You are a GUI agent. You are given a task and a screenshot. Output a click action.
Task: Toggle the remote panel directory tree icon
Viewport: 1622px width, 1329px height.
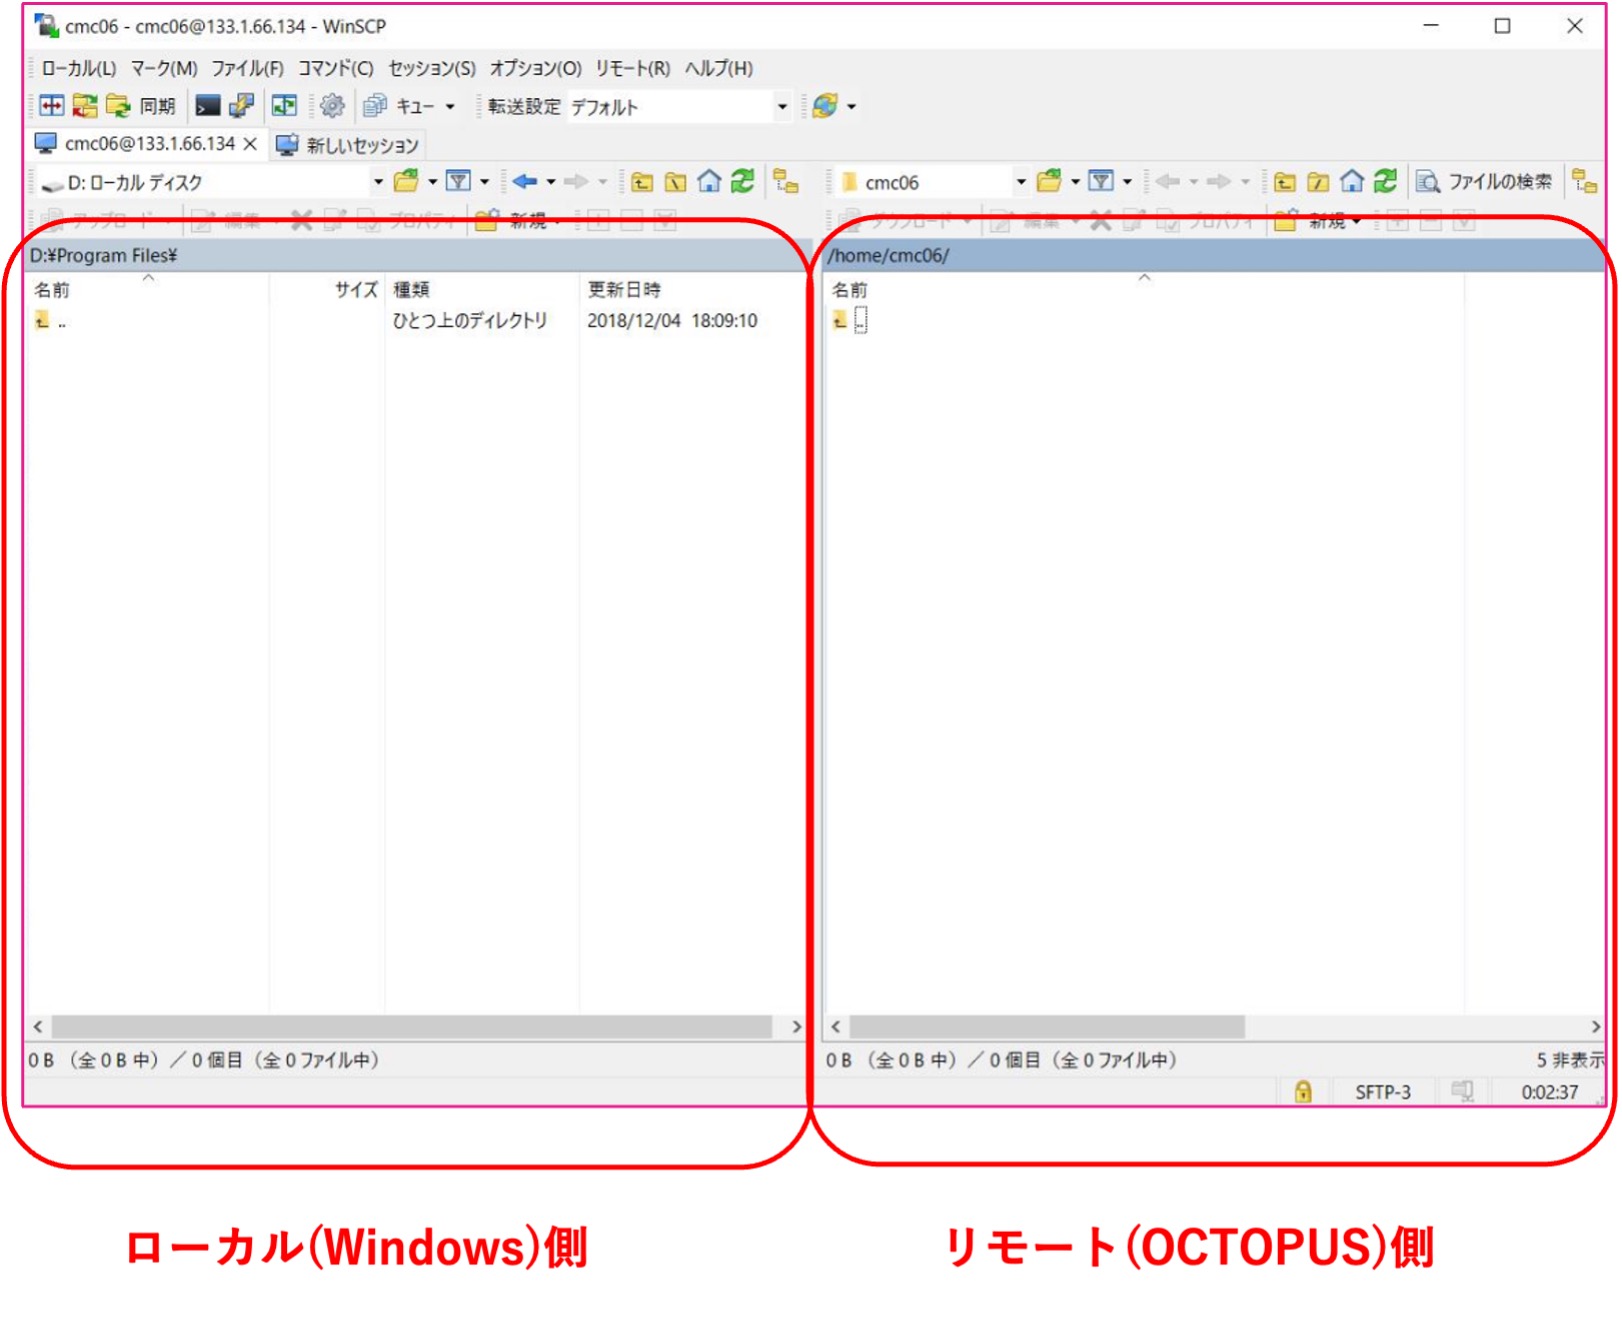1584,181
